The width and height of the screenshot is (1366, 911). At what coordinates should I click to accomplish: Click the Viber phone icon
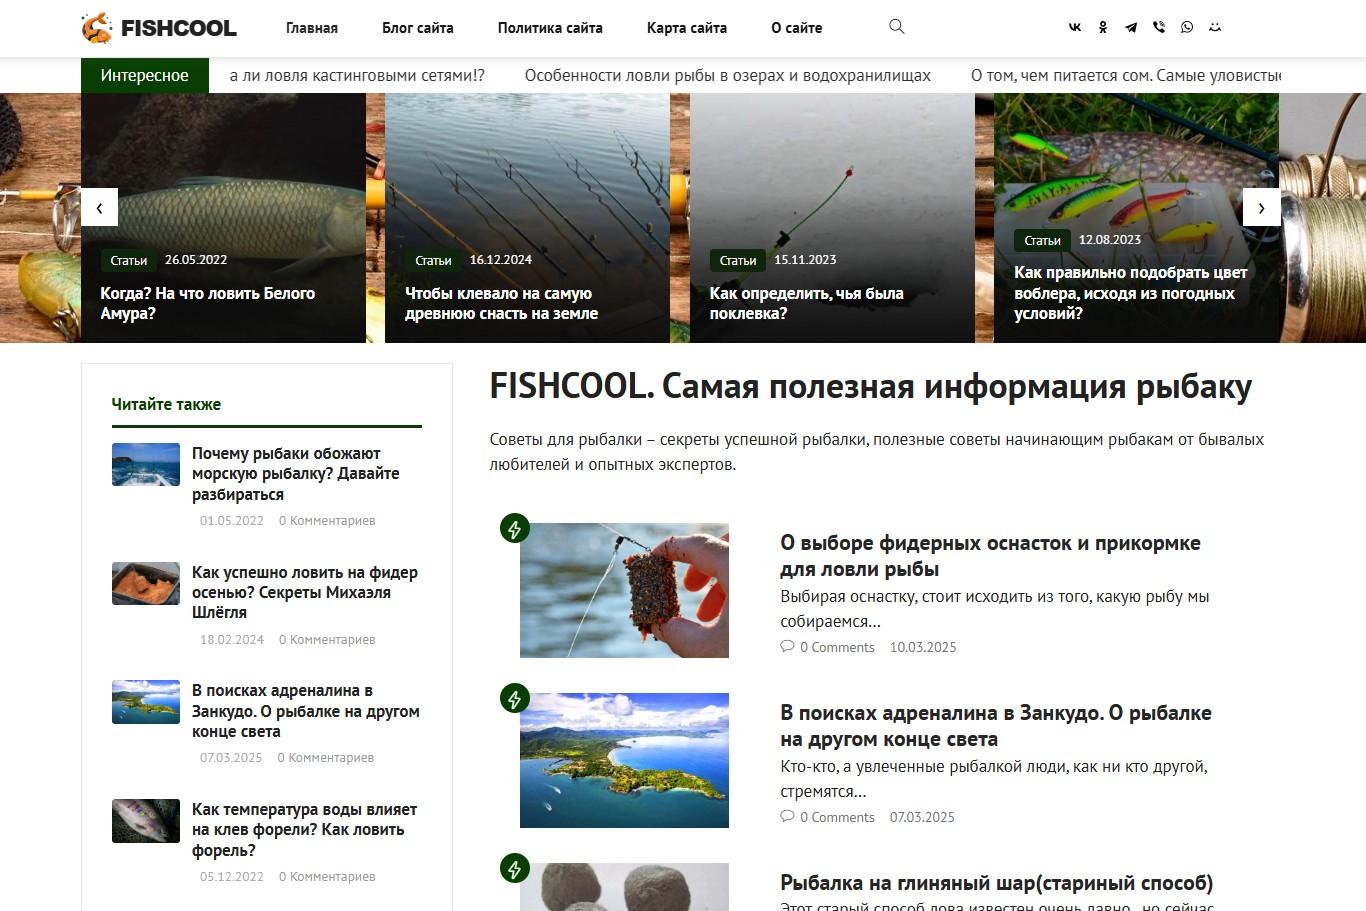click(1159, 28)
